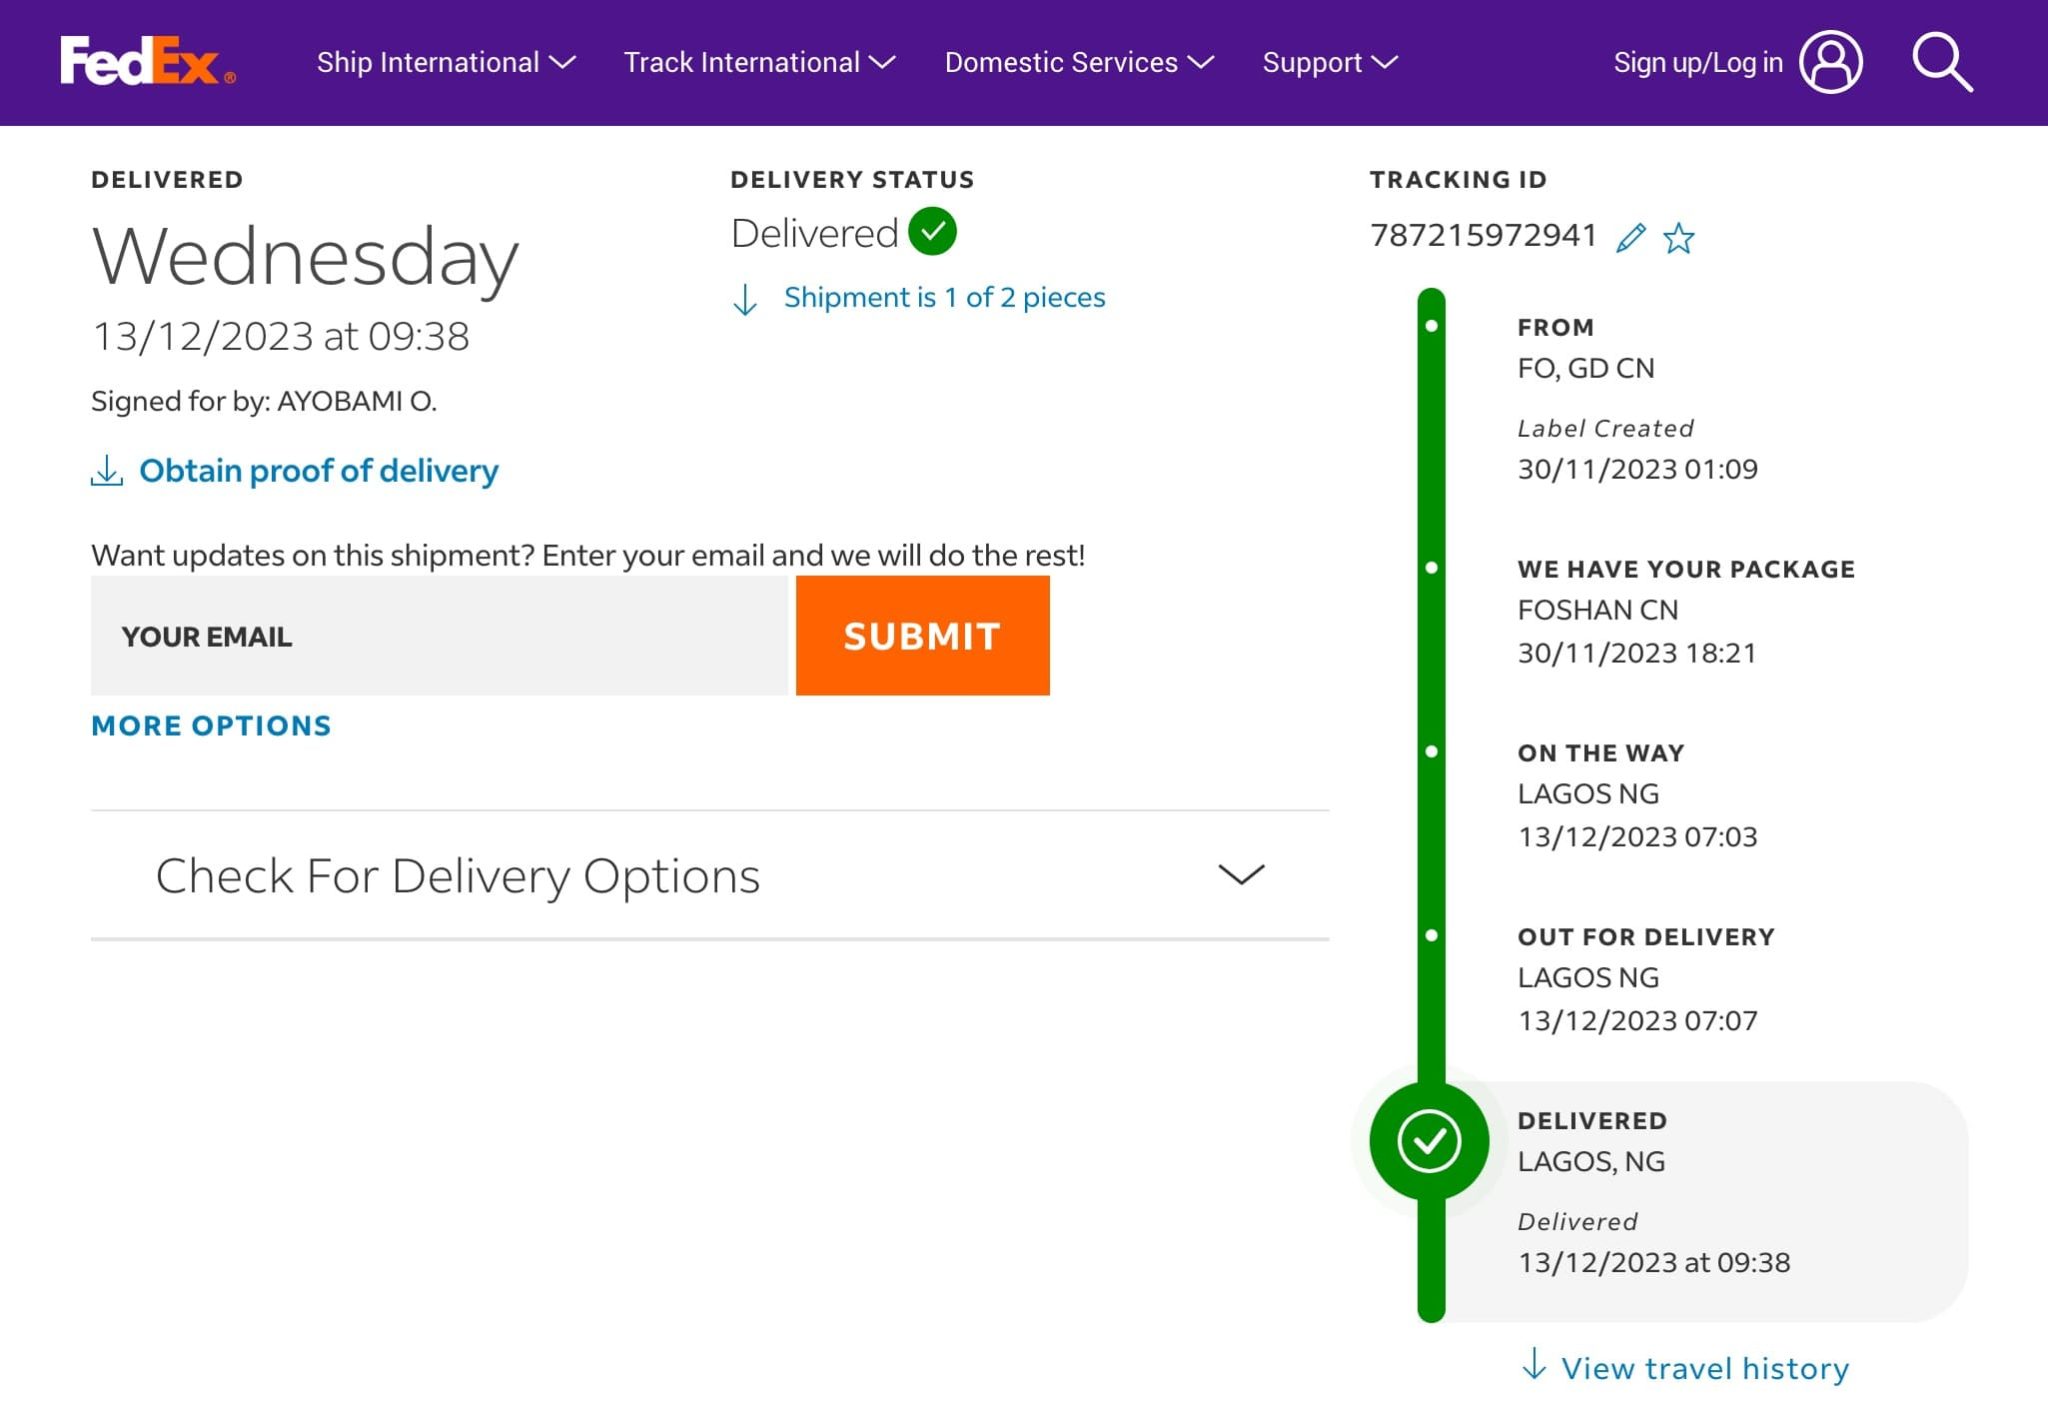Click the proof of delivery download icon
Image resolution: width=2048 pixels, height=1417 pixels.
coord(107,471)
